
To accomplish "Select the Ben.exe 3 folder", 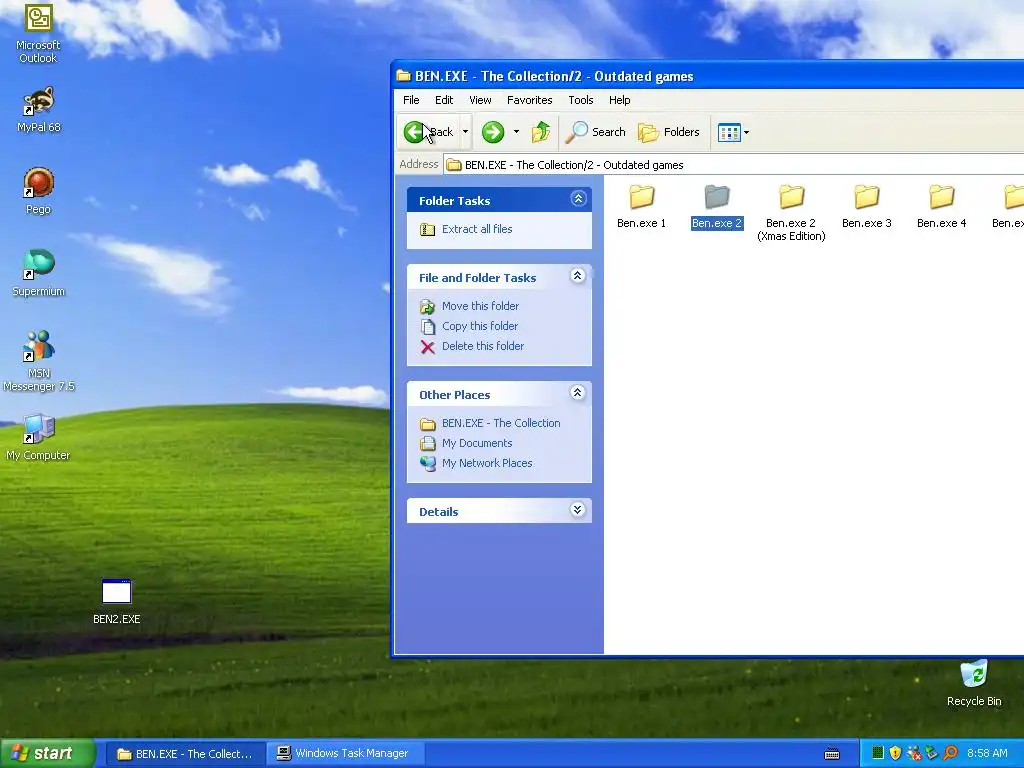I will point(867,206).
